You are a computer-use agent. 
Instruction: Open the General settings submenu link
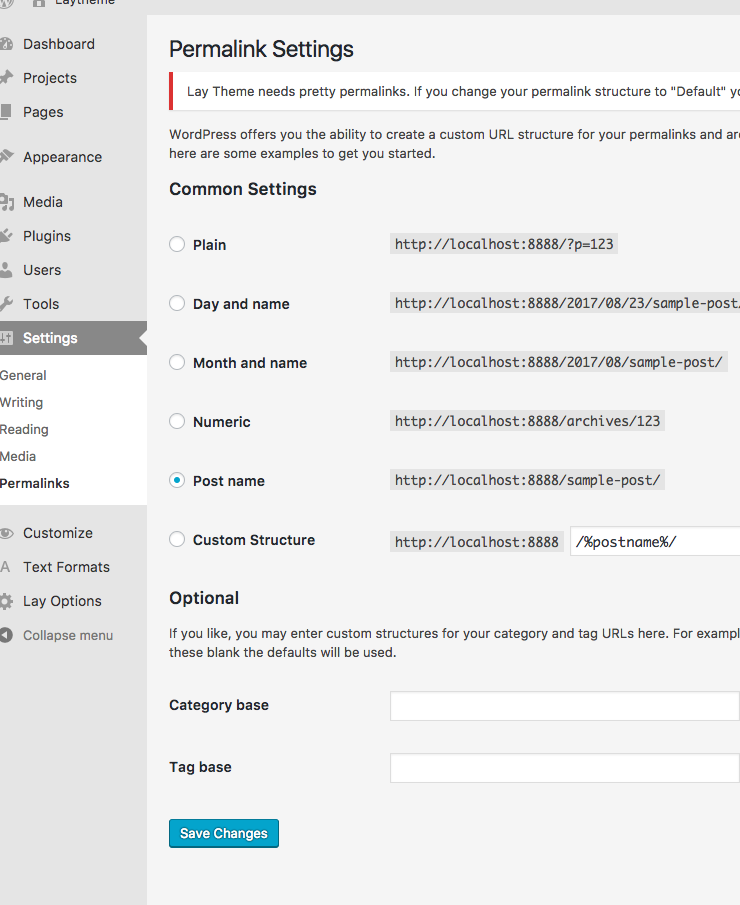click(x=24, y=375)
